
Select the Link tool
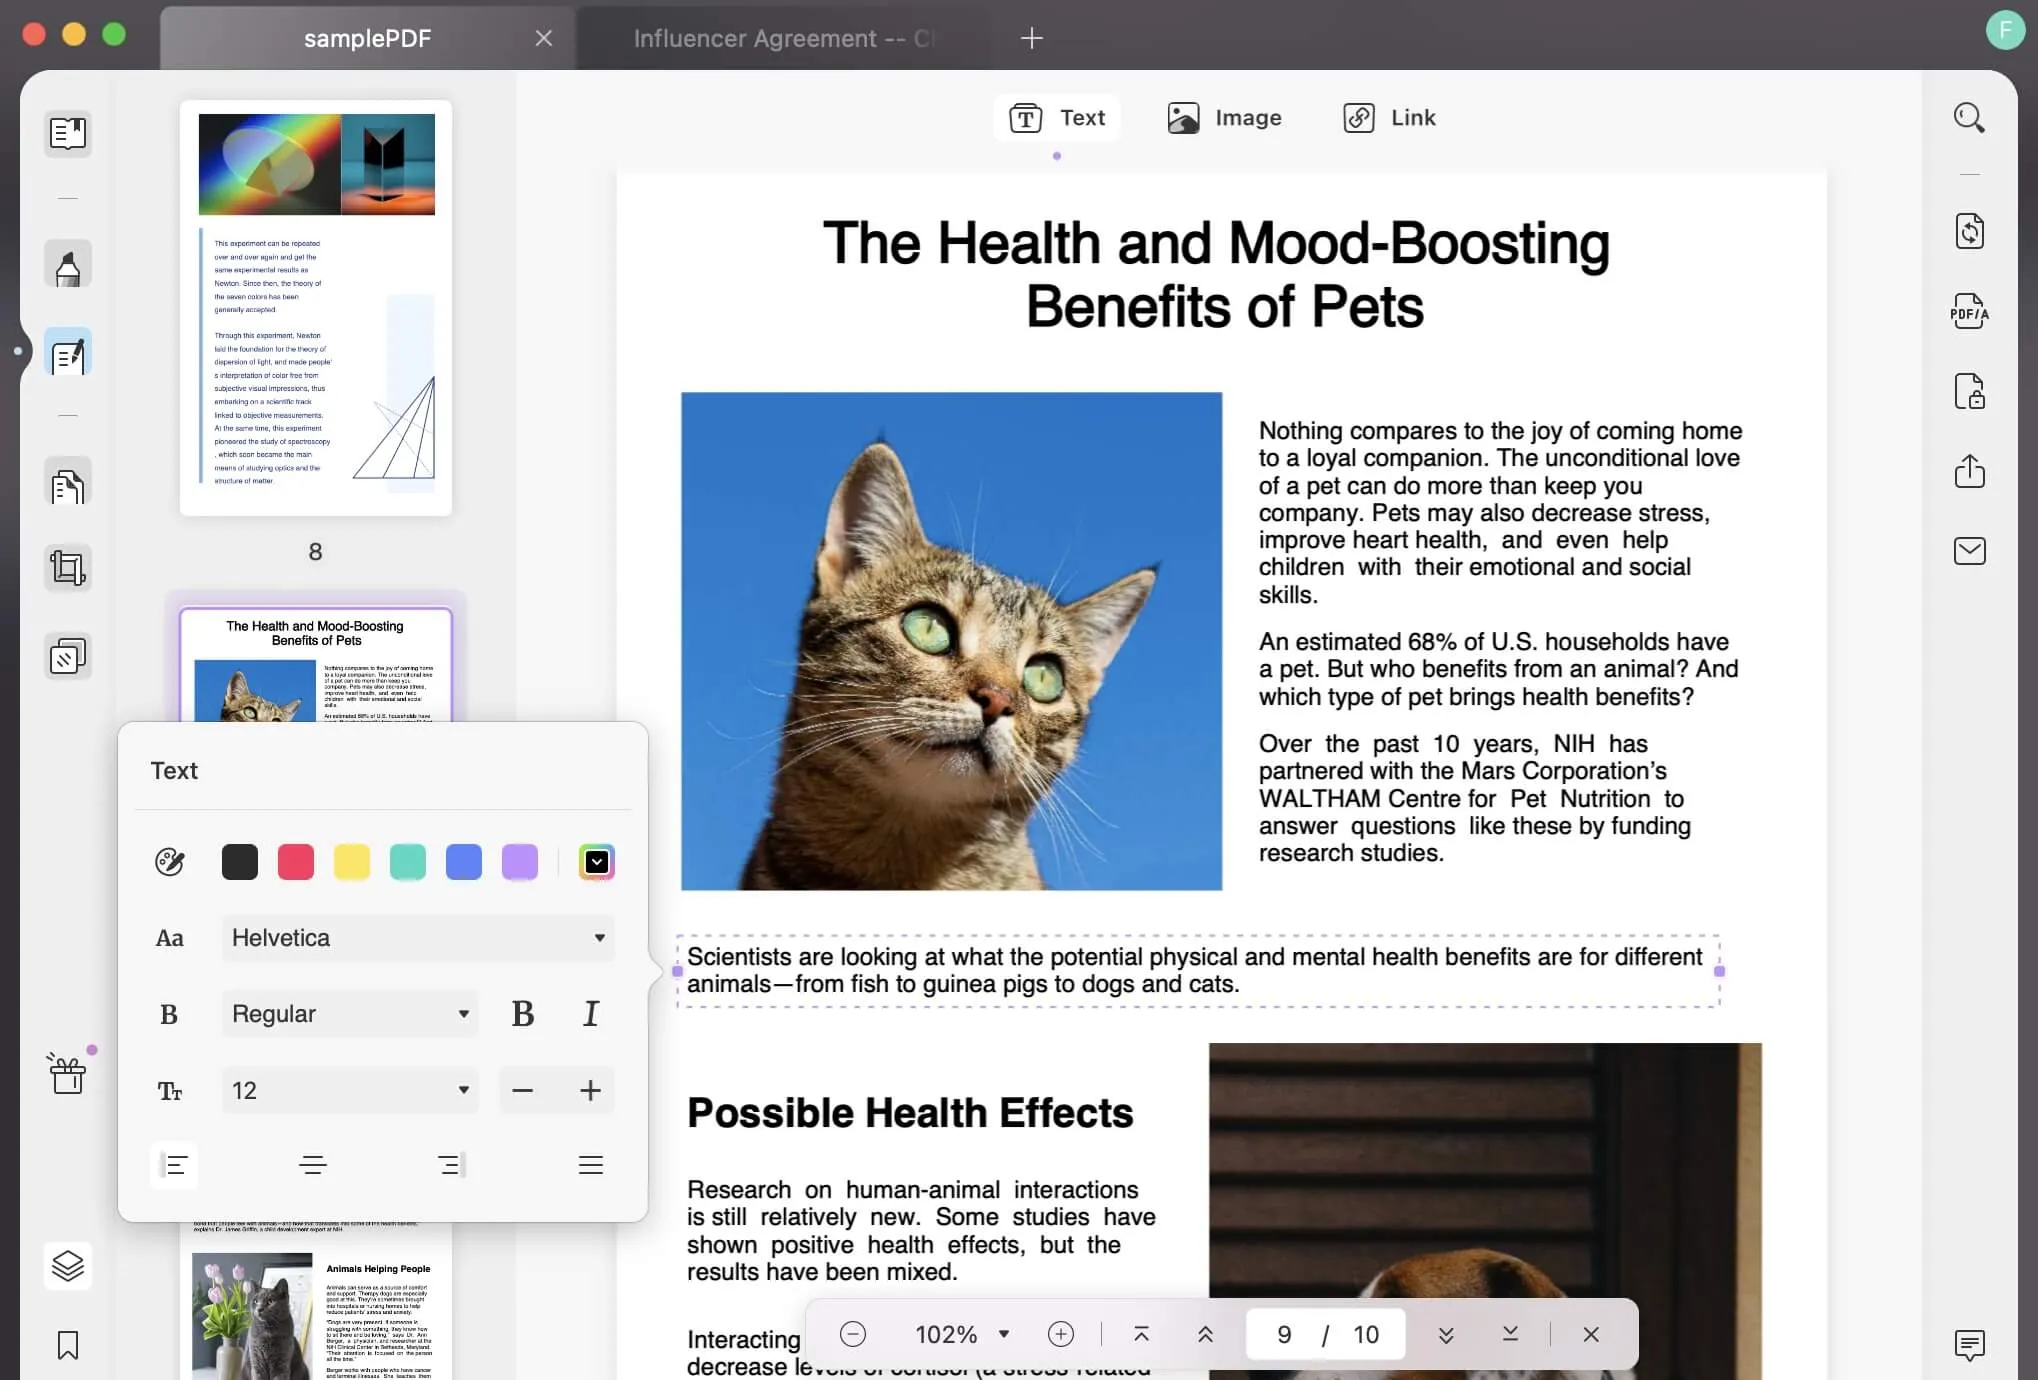tap(1386, 117)
